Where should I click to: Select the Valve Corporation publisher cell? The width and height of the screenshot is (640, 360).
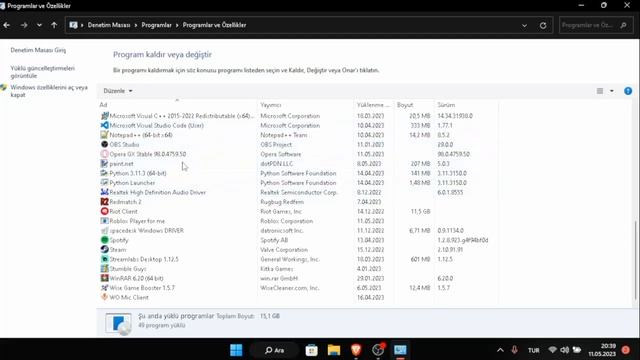point(284,250)
